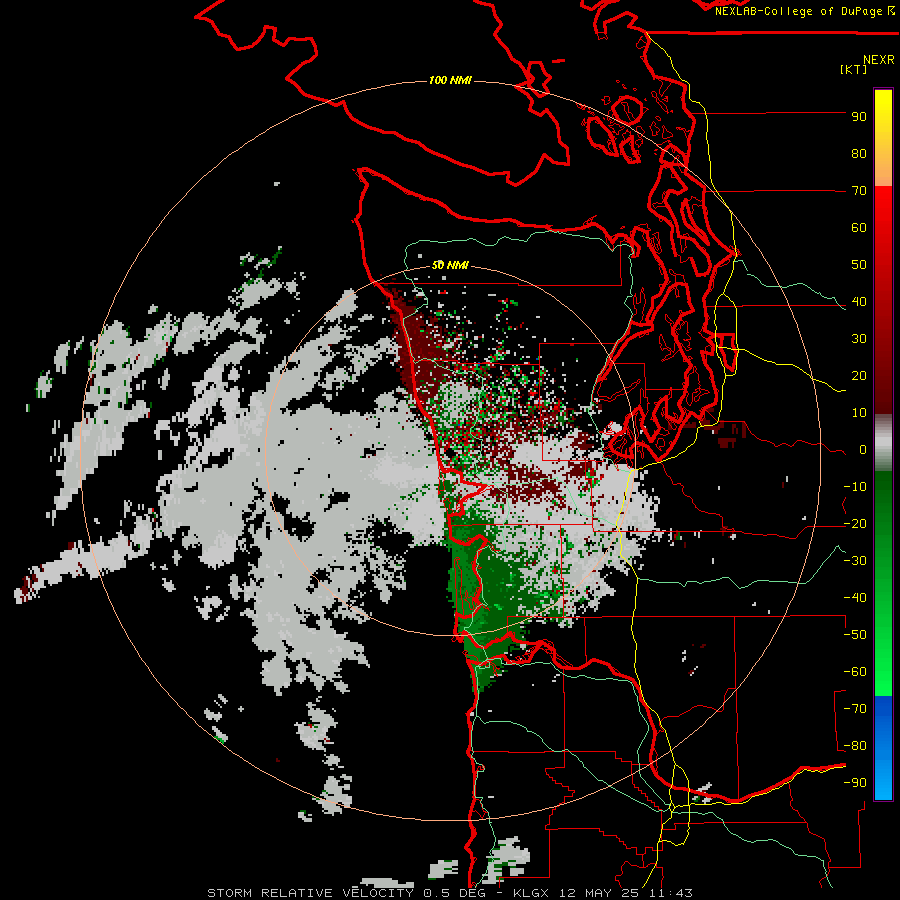Click the 100 NMI range ring label

click(x=450, y=80)
